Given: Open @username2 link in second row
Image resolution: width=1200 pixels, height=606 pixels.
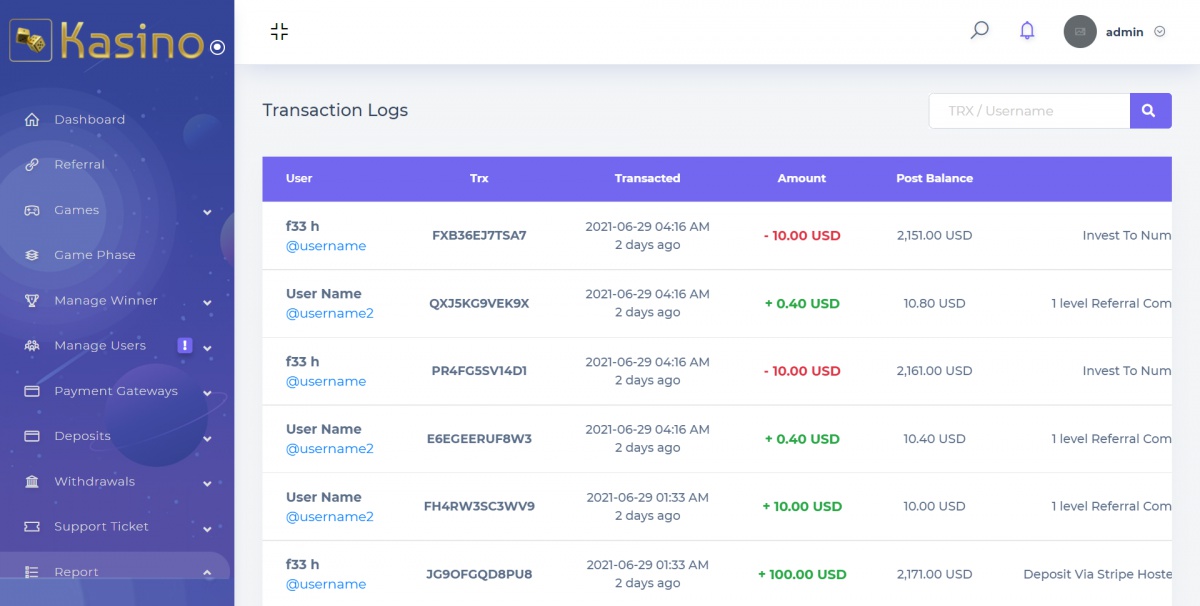Looking at the screenshot, I should click(330, 313).
